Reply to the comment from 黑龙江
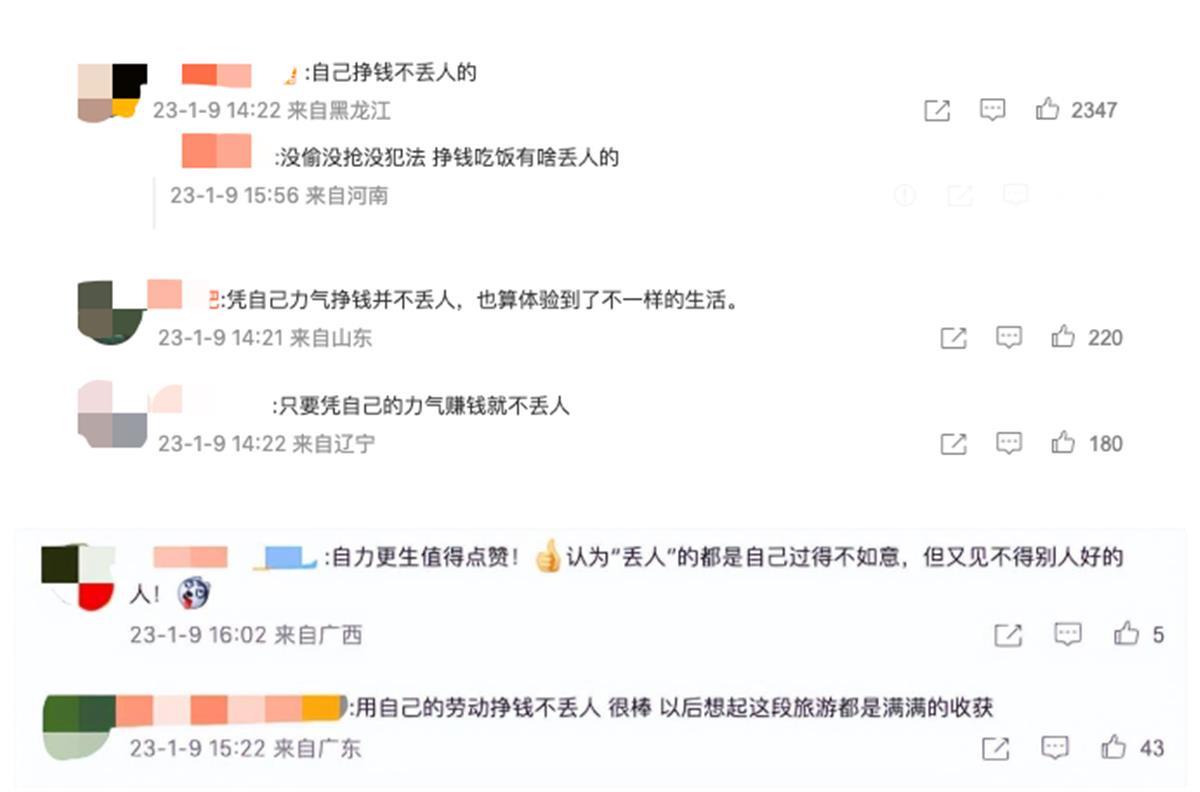This screenshot has width=1200, height=792. click(x=992, y=109)
